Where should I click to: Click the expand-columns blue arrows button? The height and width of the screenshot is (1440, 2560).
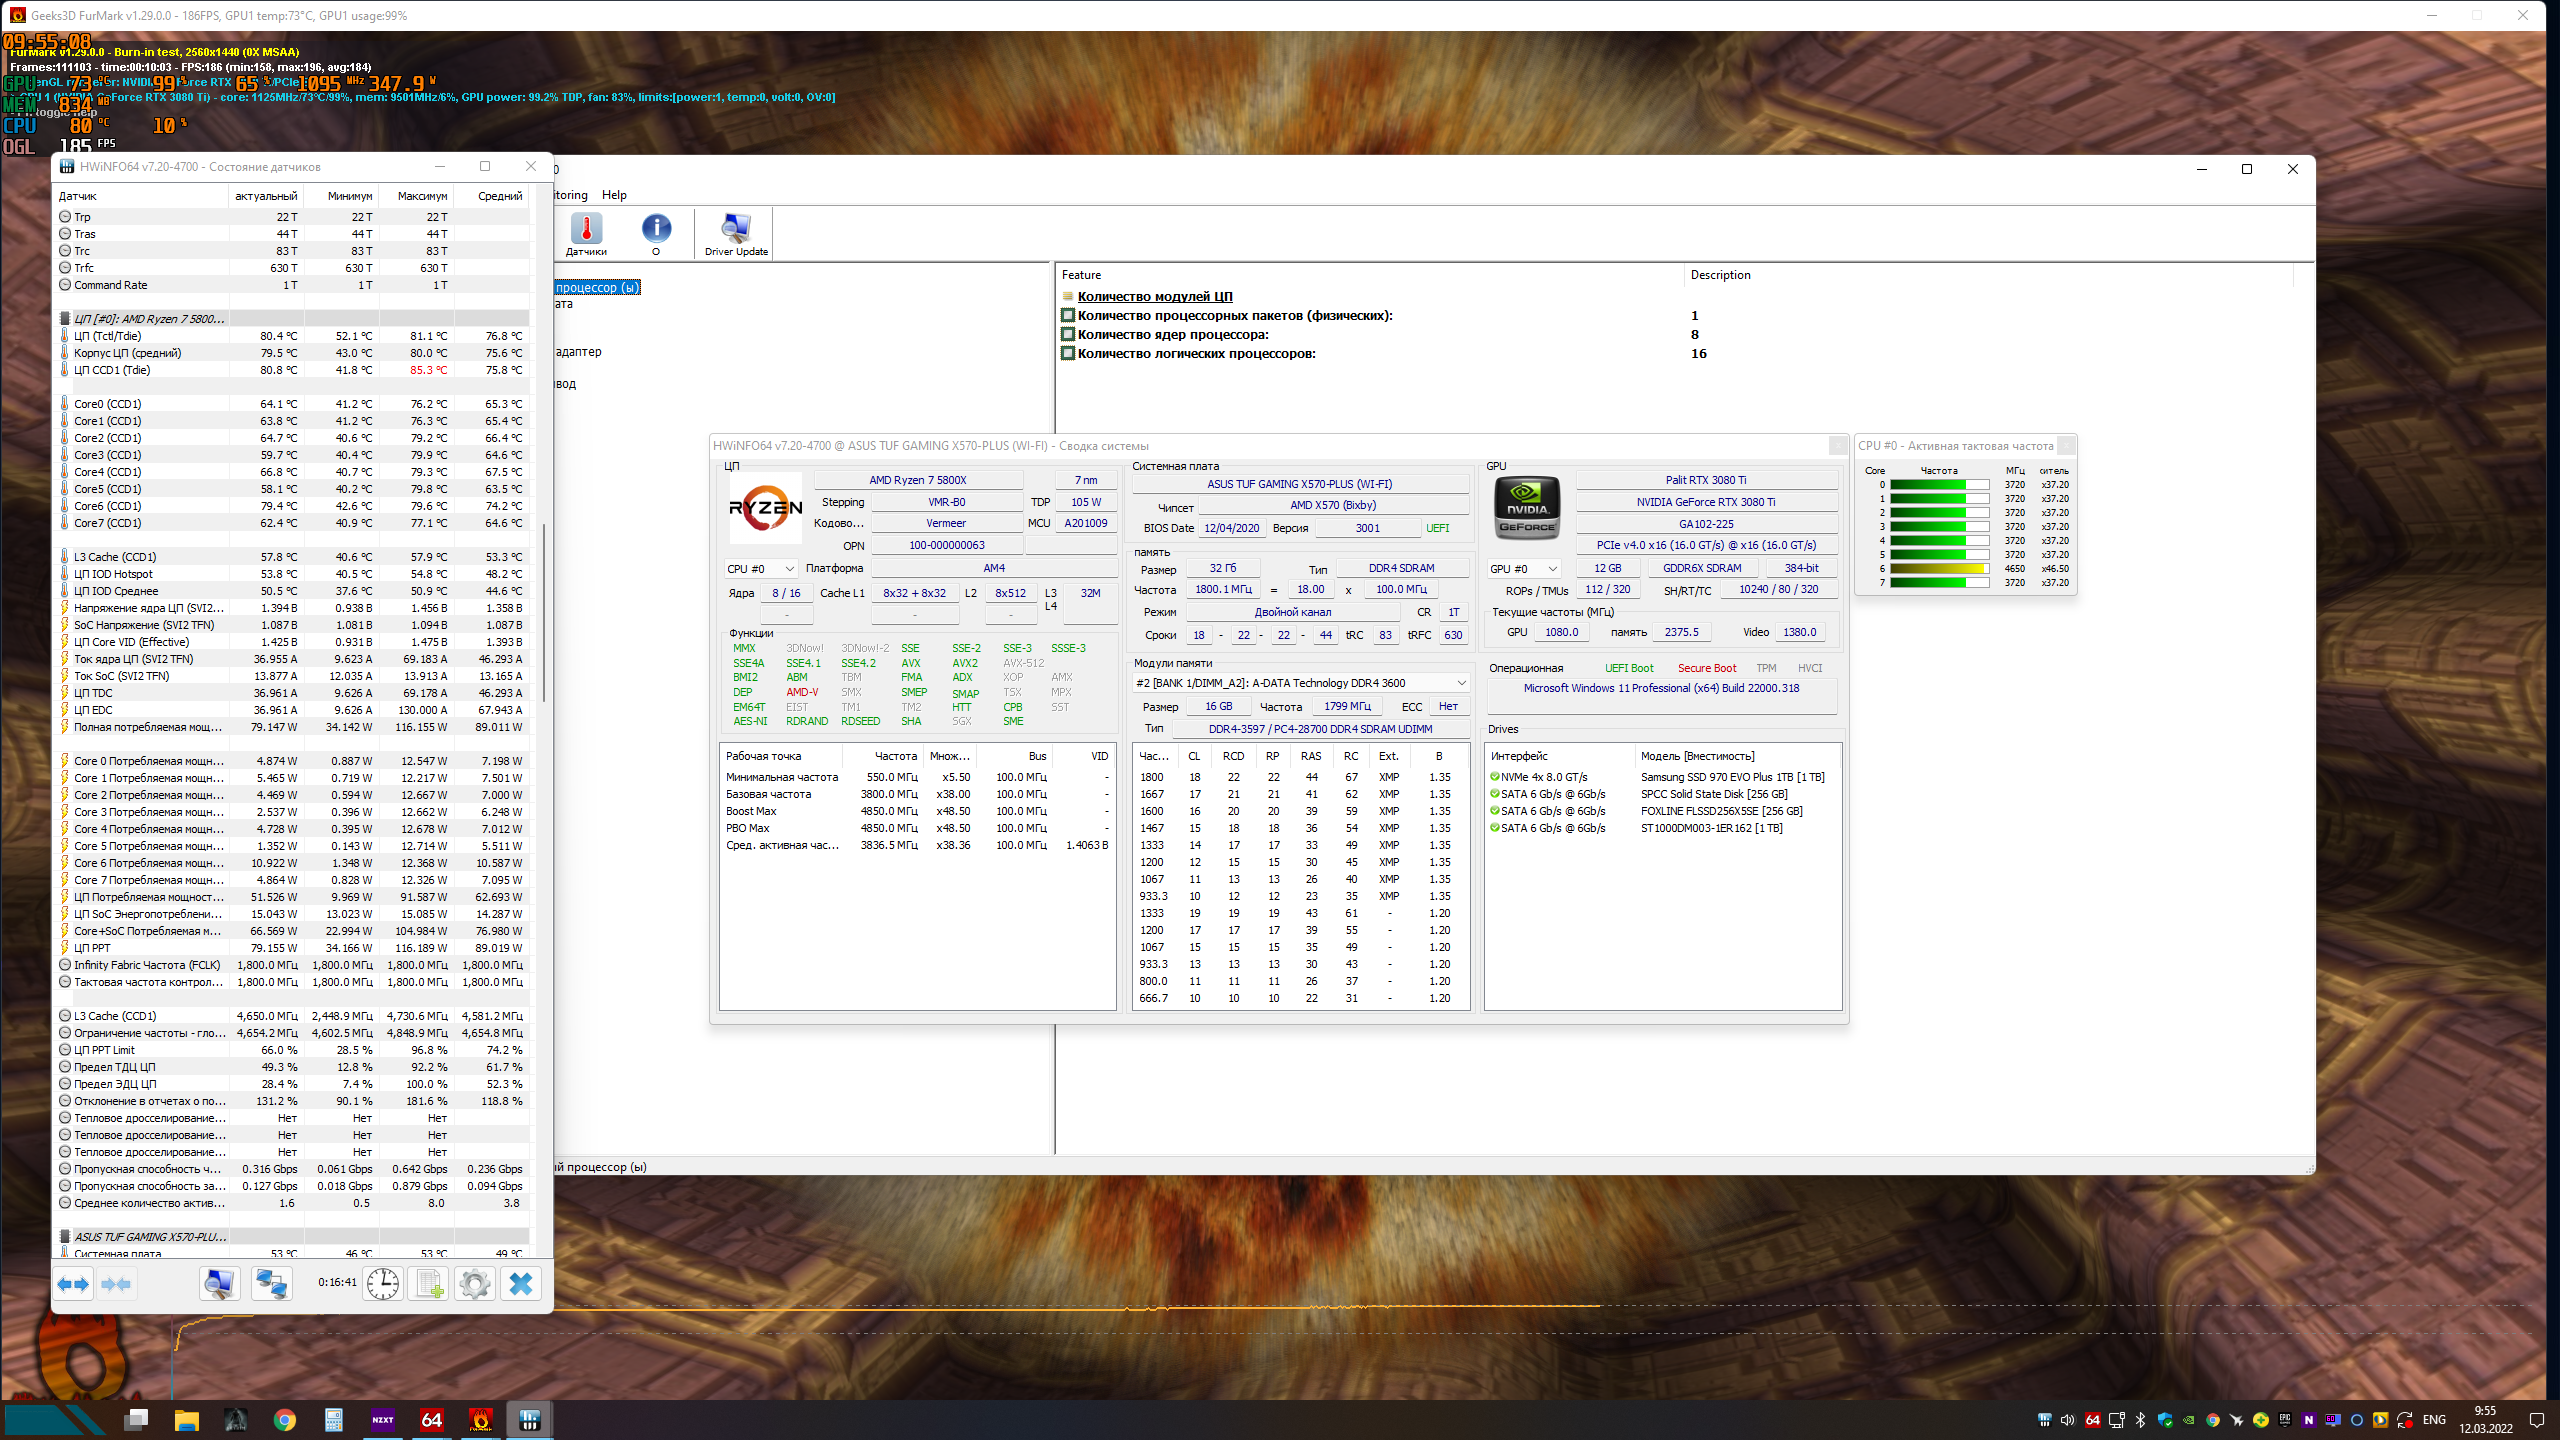pos(73,1284)
